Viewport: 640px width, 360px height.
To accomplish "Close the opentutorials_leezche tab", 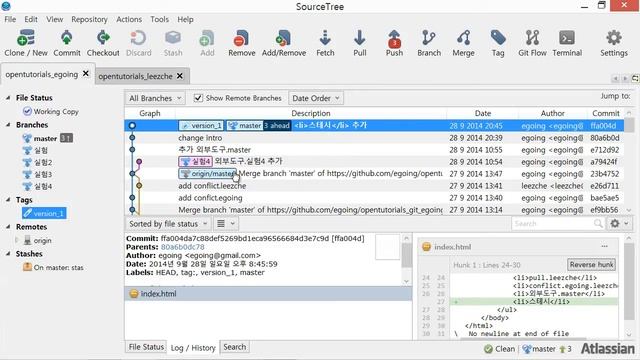I will [180, 76].
